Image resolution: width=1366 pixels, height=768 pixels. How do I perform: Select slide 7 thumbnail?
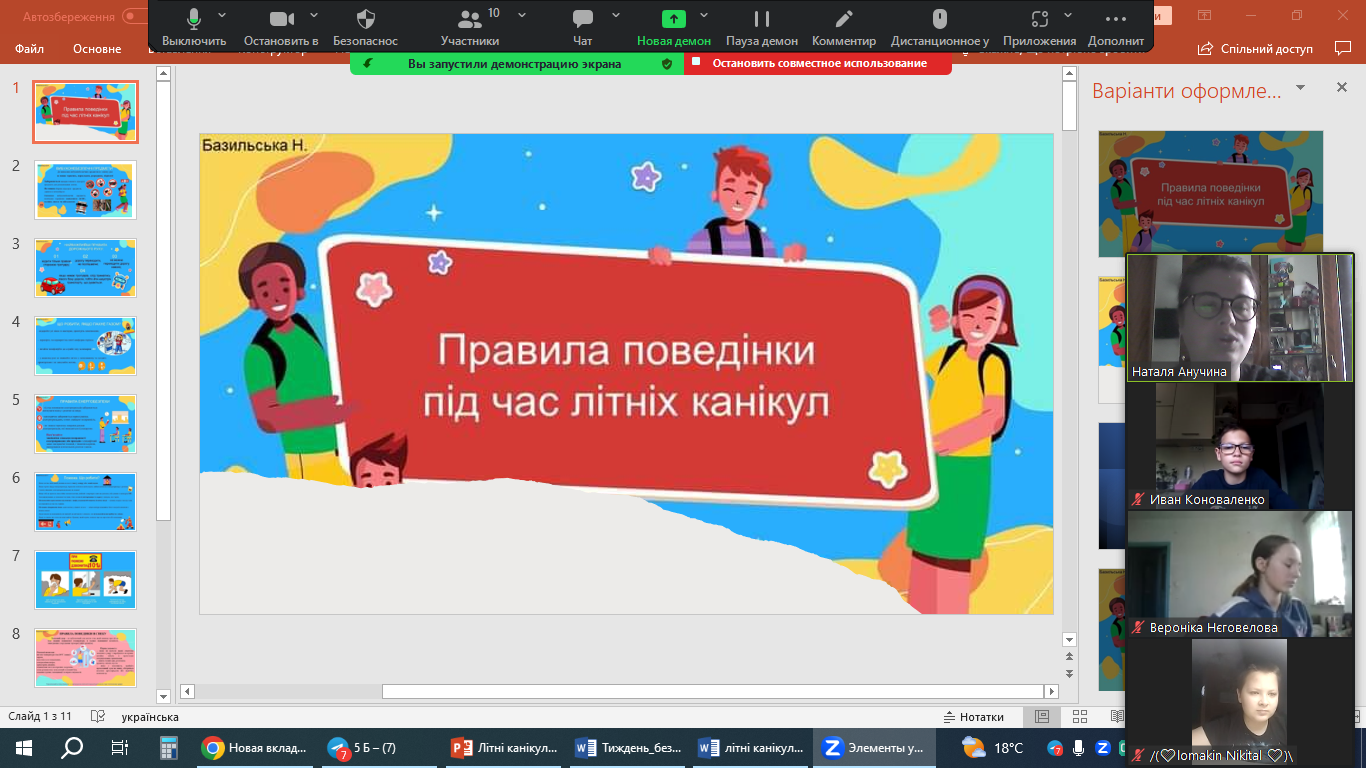[86, 580]
